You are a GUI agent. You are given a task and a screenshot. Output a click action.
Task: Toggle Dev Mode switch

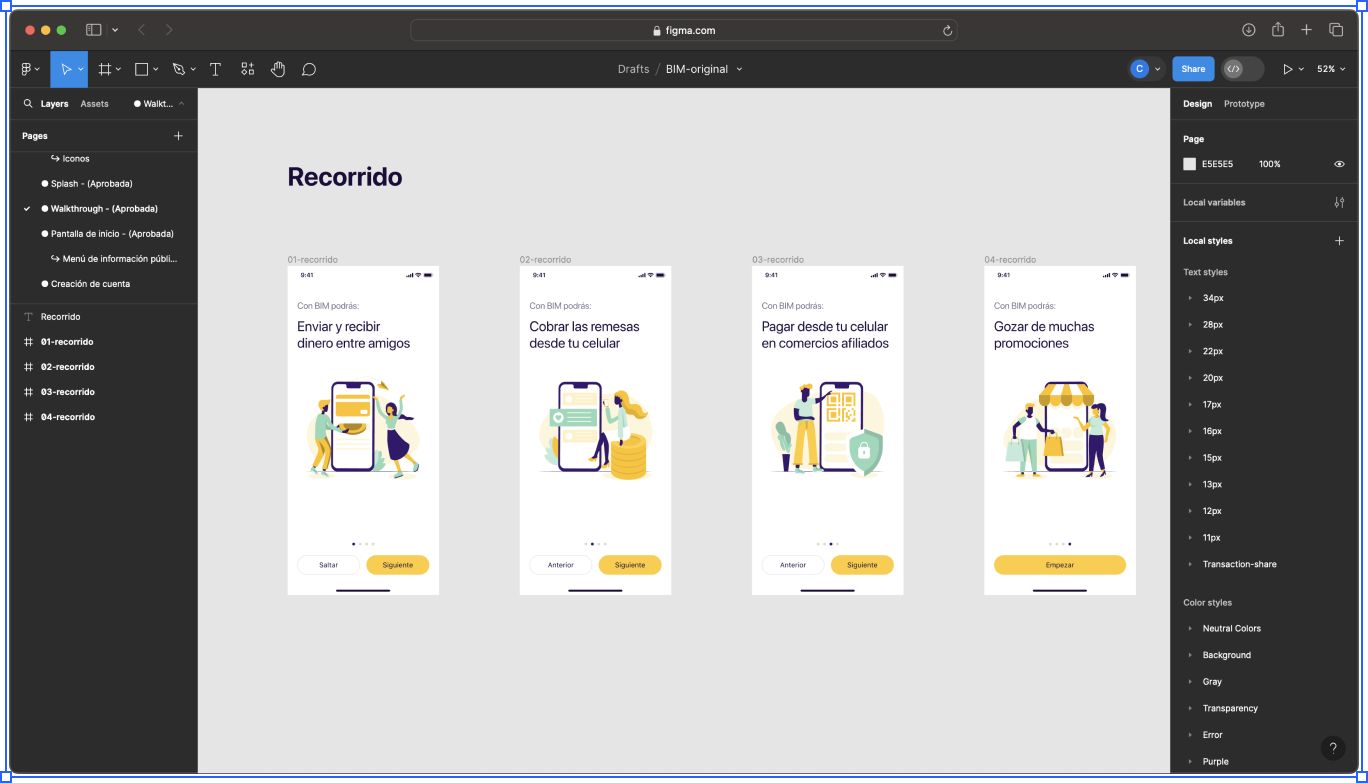pyautogui.click(x=1243, y=69)
